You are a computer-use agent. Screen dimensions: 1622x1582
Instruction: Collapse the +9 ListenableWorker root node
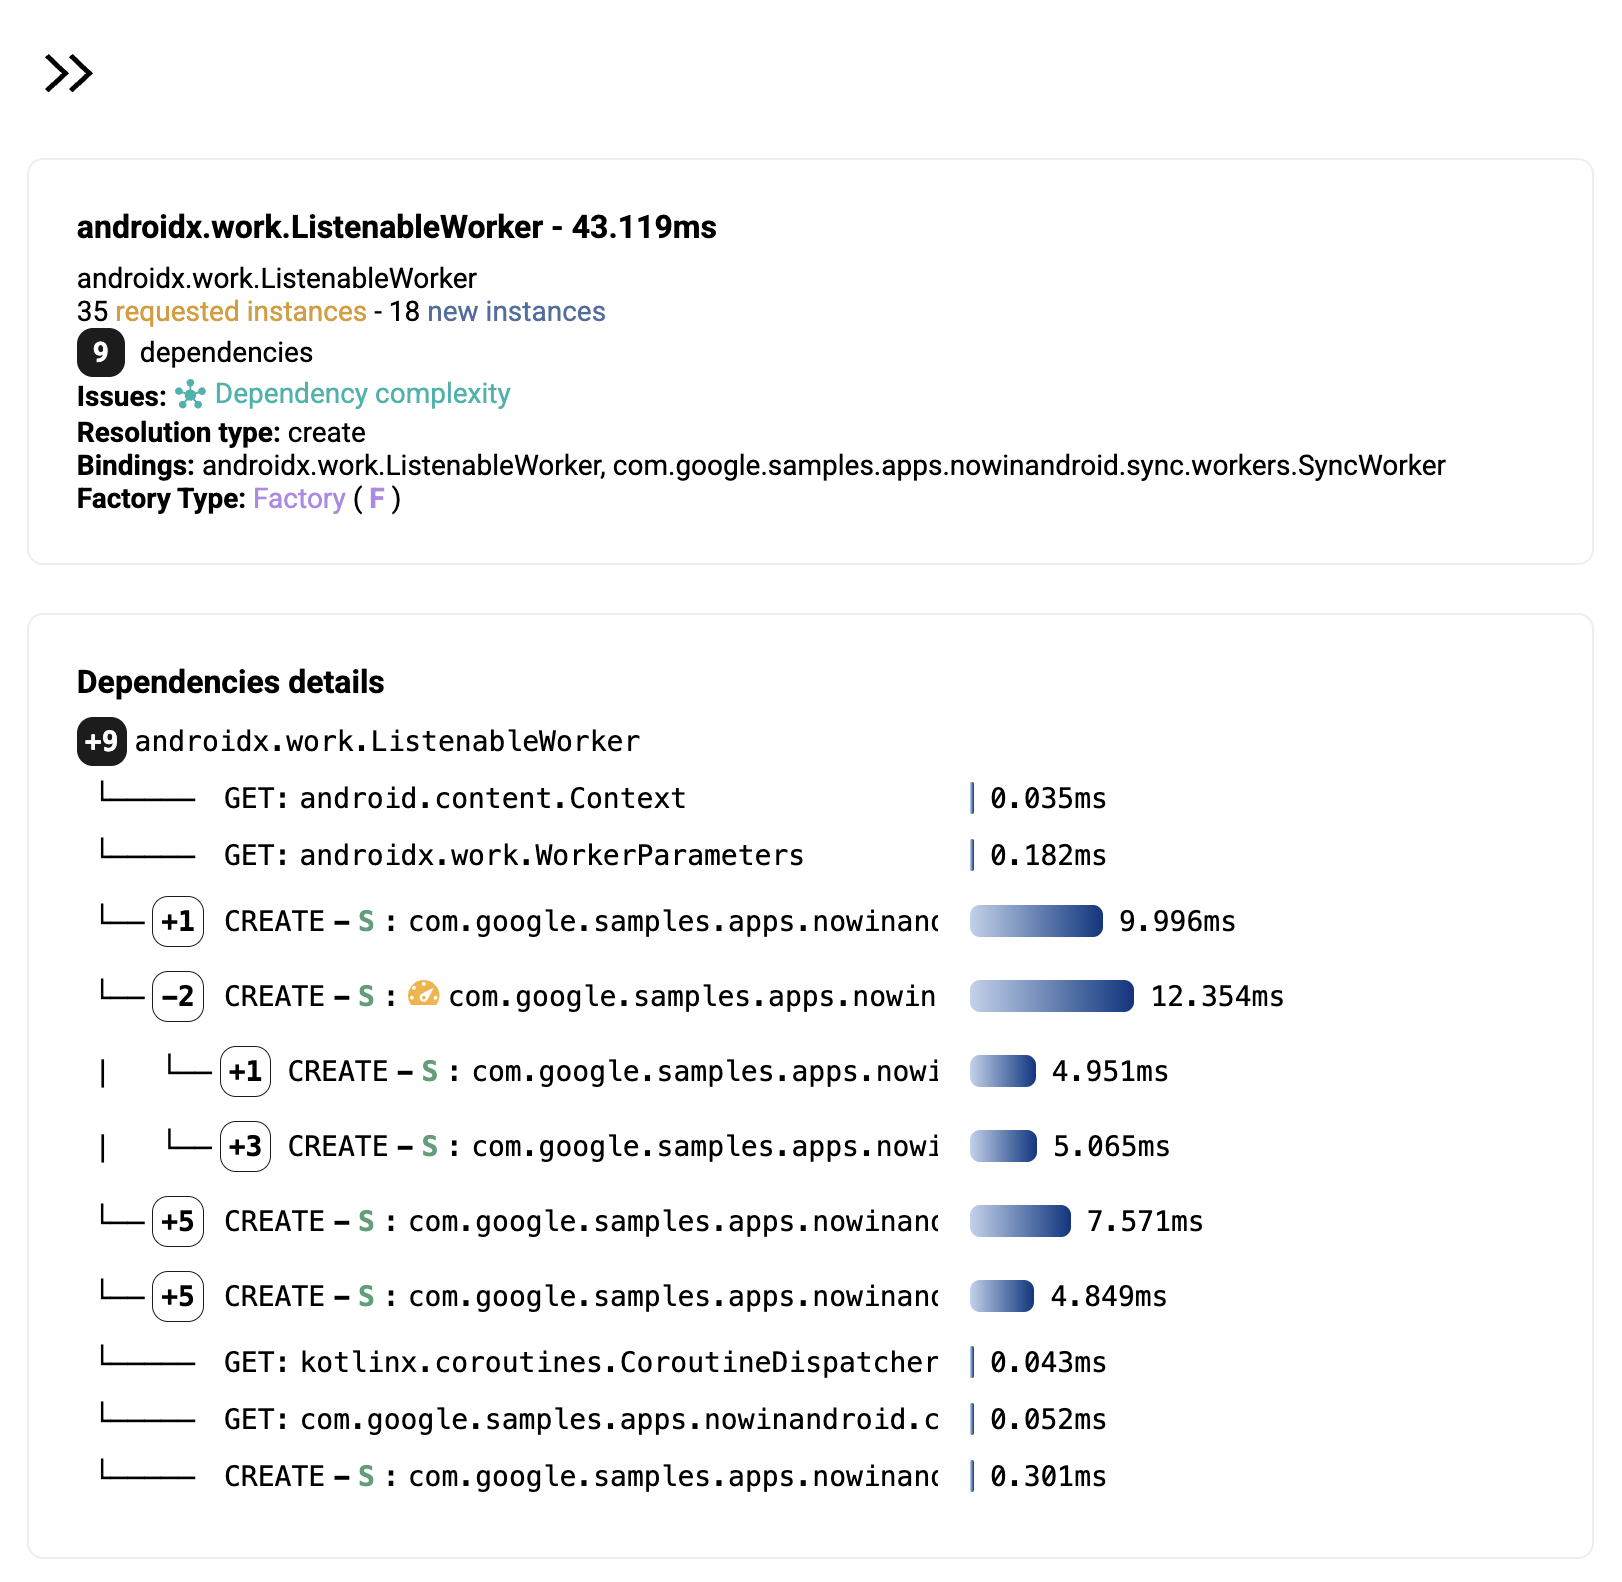[x=101, y=741]
